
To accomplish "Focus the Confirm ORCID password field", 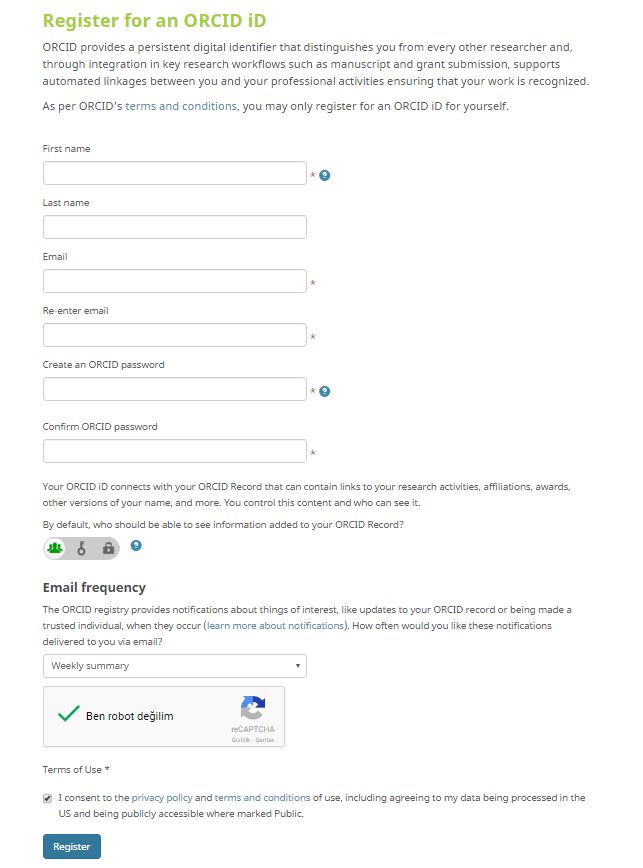I will [x=174, y=451].
